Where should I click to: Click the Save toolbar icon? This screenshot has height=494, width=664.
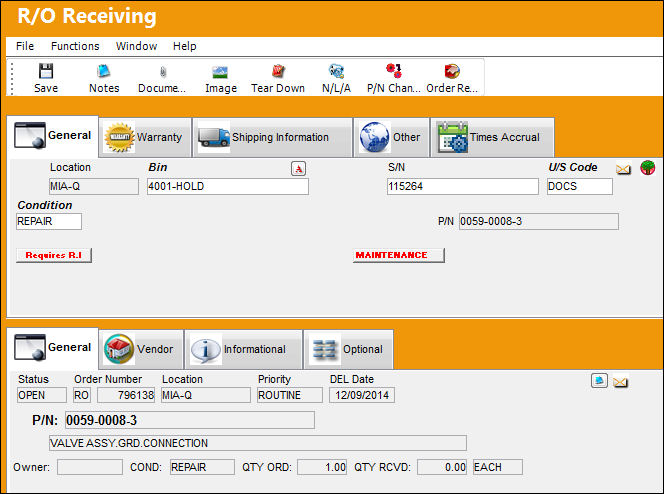tap(46, 71)
